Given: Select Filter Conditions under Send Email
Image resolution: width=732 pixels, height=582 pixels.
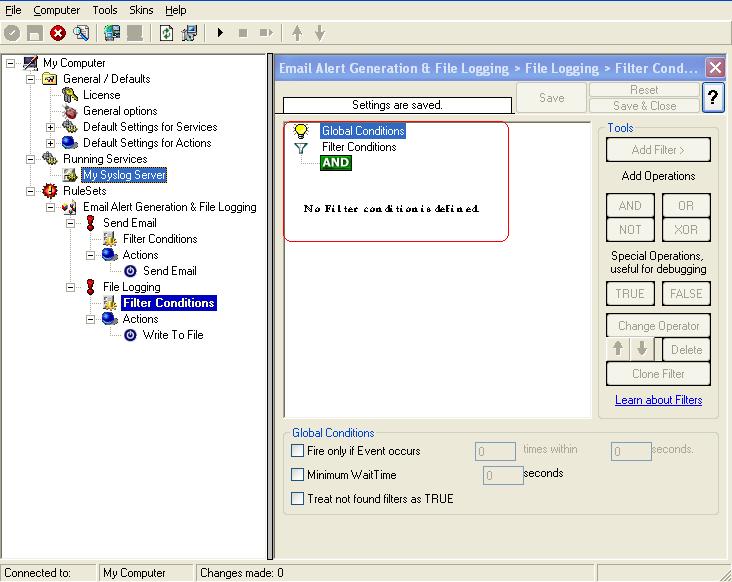Looking at the screenshot, I should 160,239.
